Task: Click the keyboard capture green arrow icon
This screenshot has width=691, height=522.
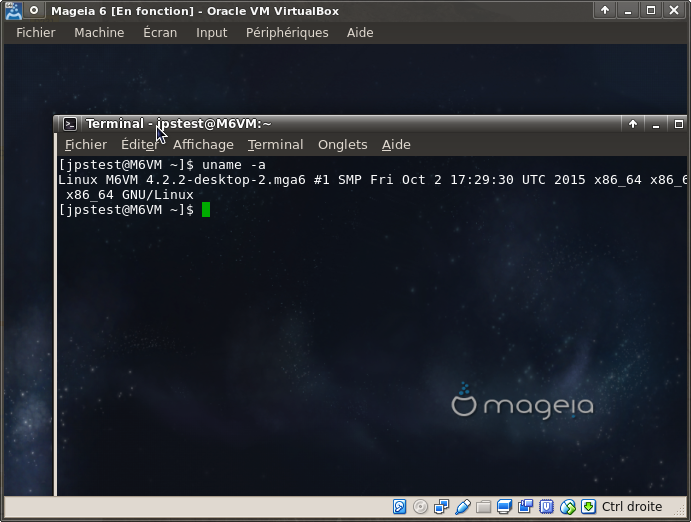Action: click(588, 507)
